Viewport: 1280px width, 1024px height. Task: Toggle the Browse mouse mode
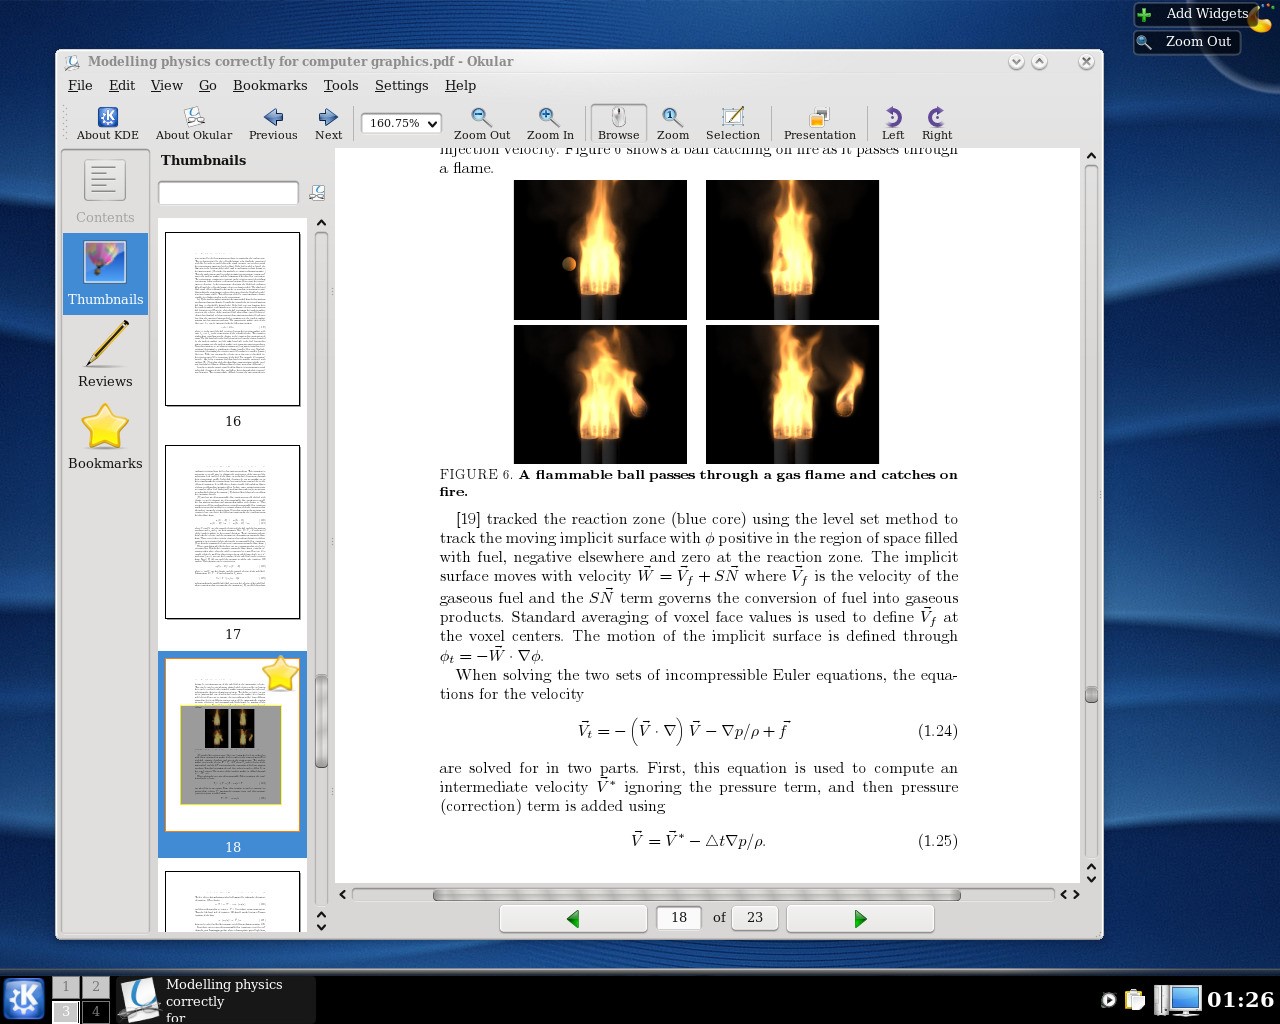pos(618,123)
